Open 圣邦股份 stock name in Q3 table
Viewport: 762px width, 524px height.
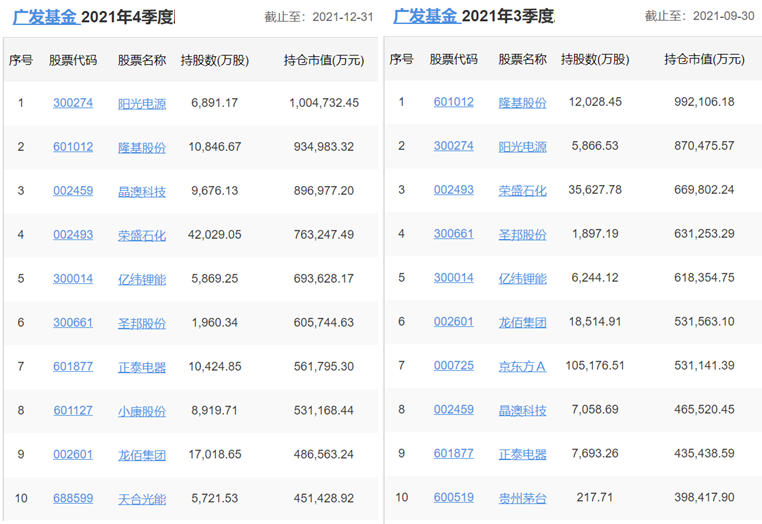(x=522, y=234)
